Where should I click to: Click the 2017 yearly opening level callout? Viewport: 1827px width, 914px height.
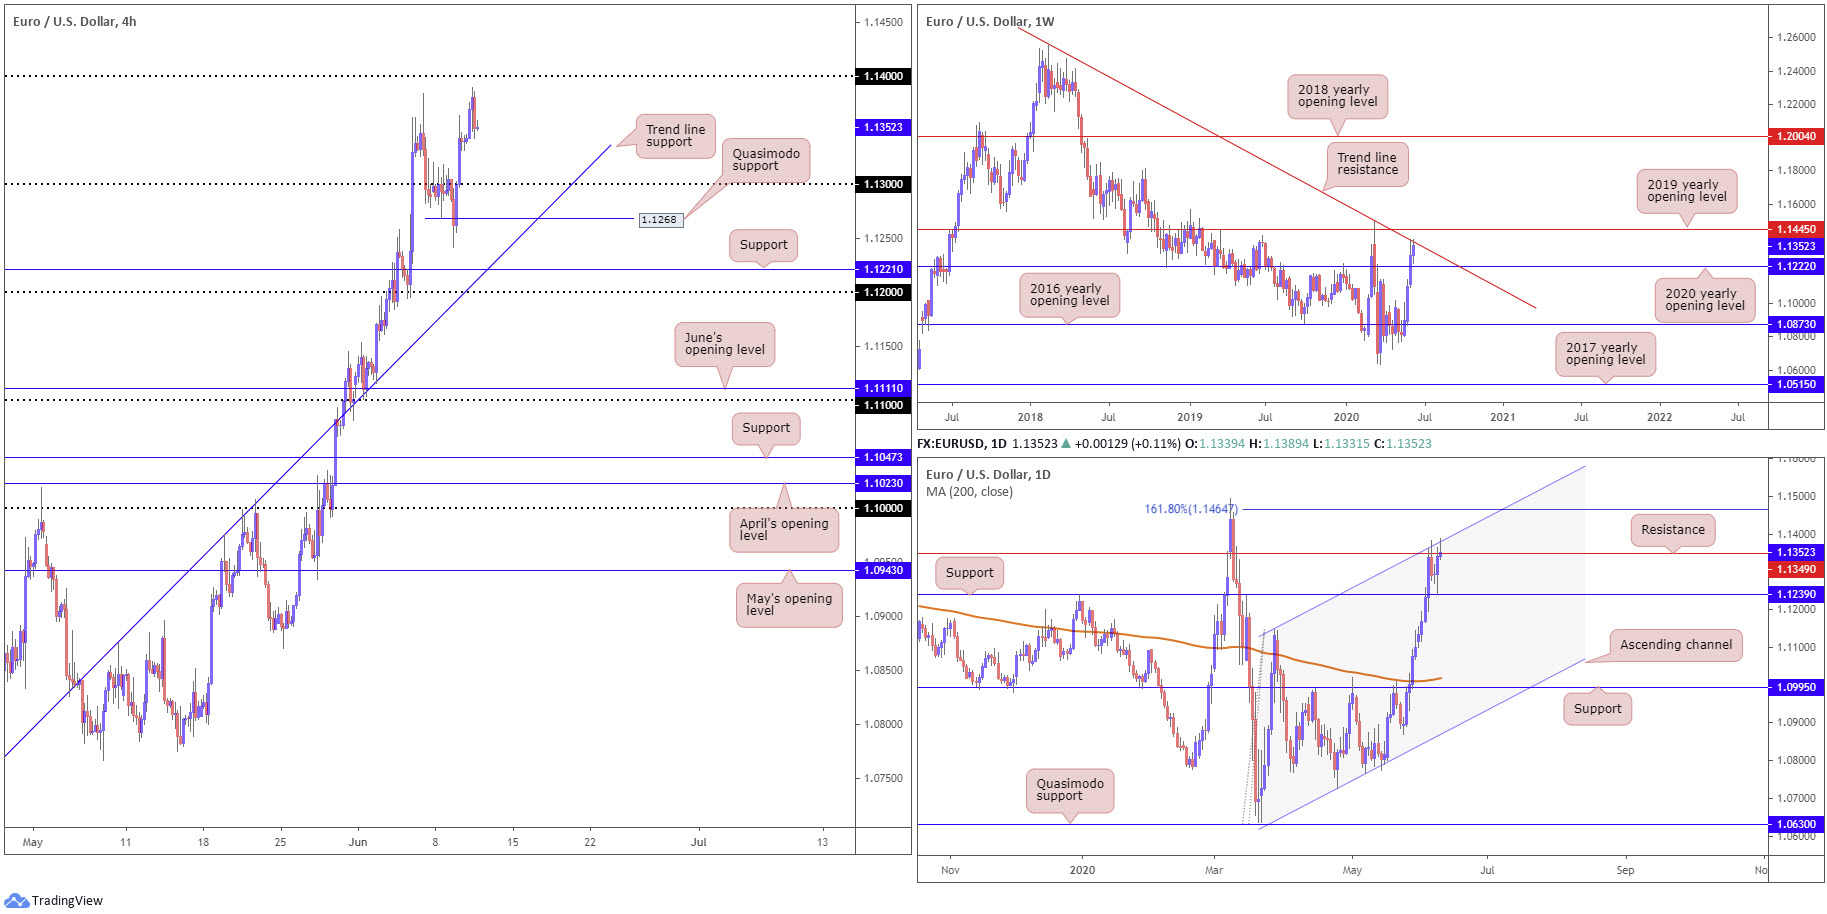pyautogui.click(x=1605, y=354)
